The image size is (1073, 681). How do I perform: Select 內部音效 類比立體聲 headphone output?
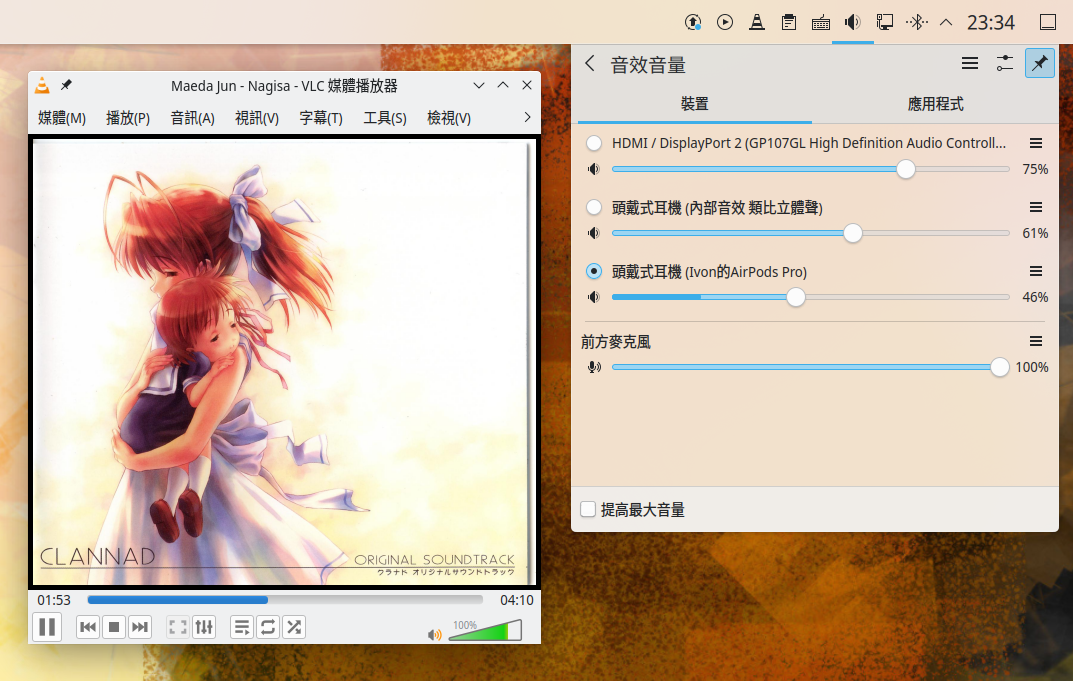[x=594, y=207]
